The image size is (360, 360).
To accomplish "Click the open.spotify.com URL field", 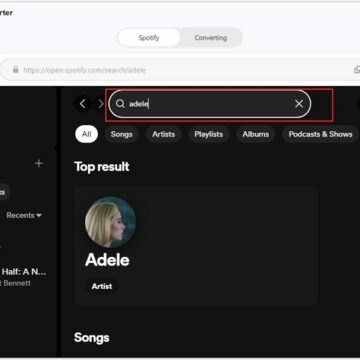I will point(180,70).
